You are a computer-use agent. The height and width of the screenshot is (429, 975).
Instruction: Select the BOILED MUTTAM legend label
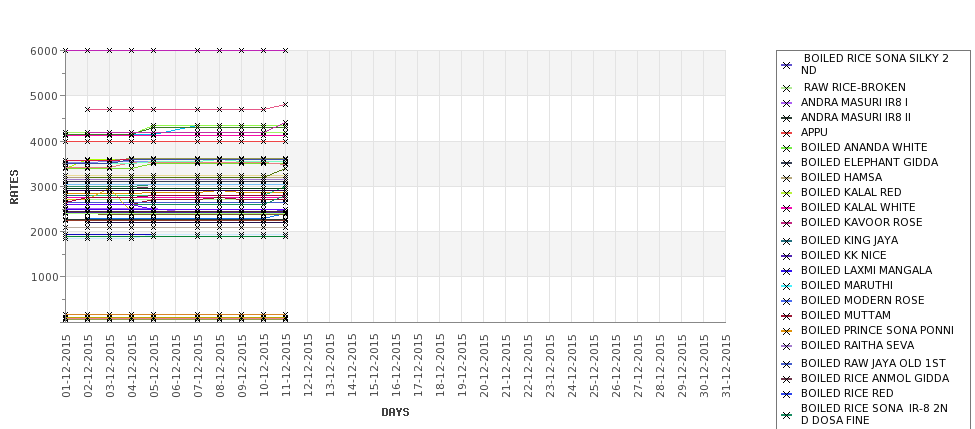845,315
